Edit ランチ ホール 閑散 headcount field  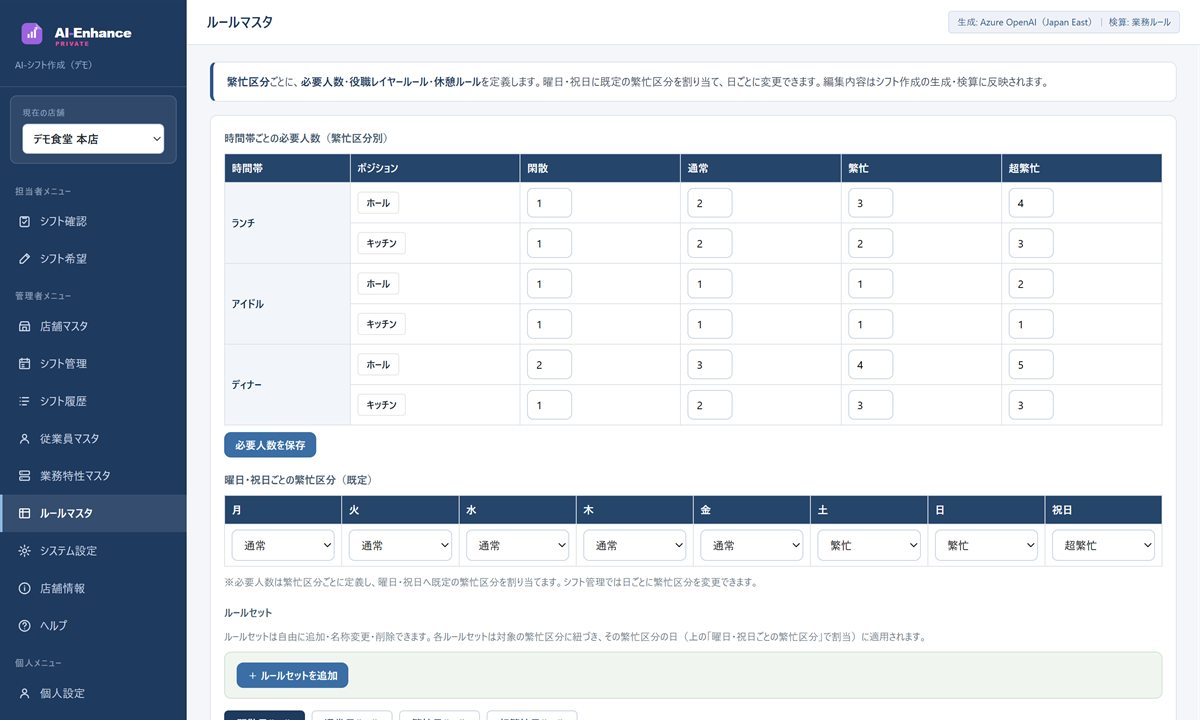(x=549, y=203)
